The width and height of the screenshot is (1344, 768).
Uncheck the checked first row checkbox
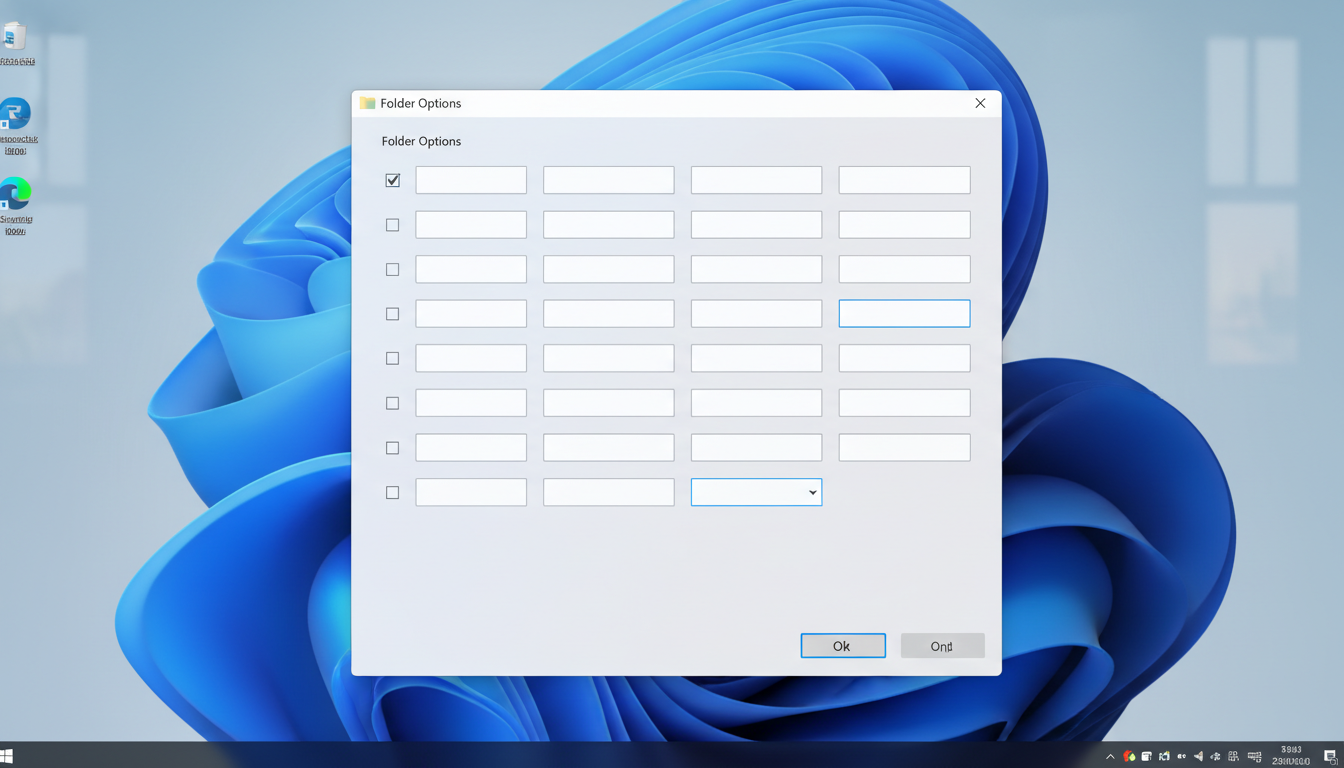392,180
